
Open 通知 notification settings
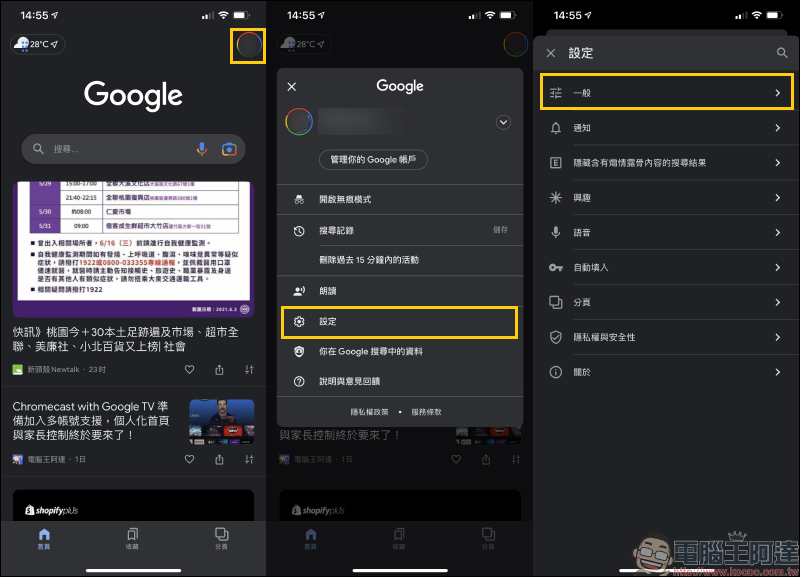pyautogui.click(x=667, y=128)
